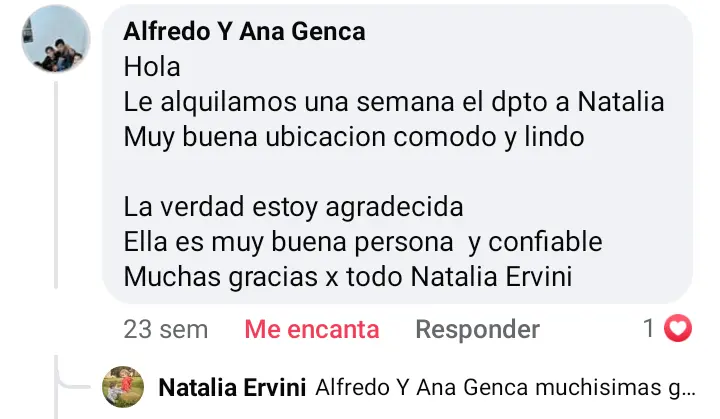720x419 pixels.
Task: View the reaction count "1"
Action: [649, 328]
